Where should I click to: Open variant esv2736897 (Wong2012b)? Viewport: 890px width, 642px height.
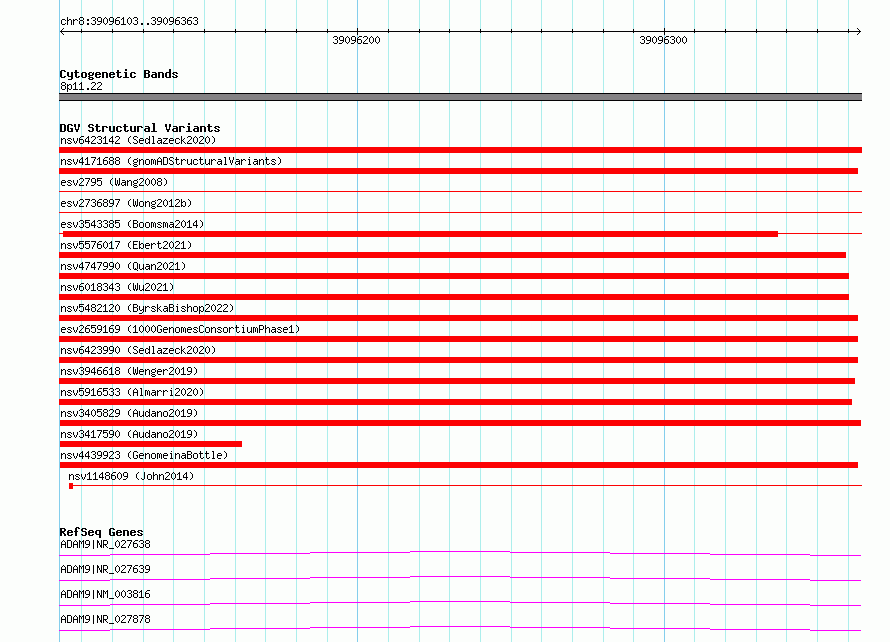point(126,203)
